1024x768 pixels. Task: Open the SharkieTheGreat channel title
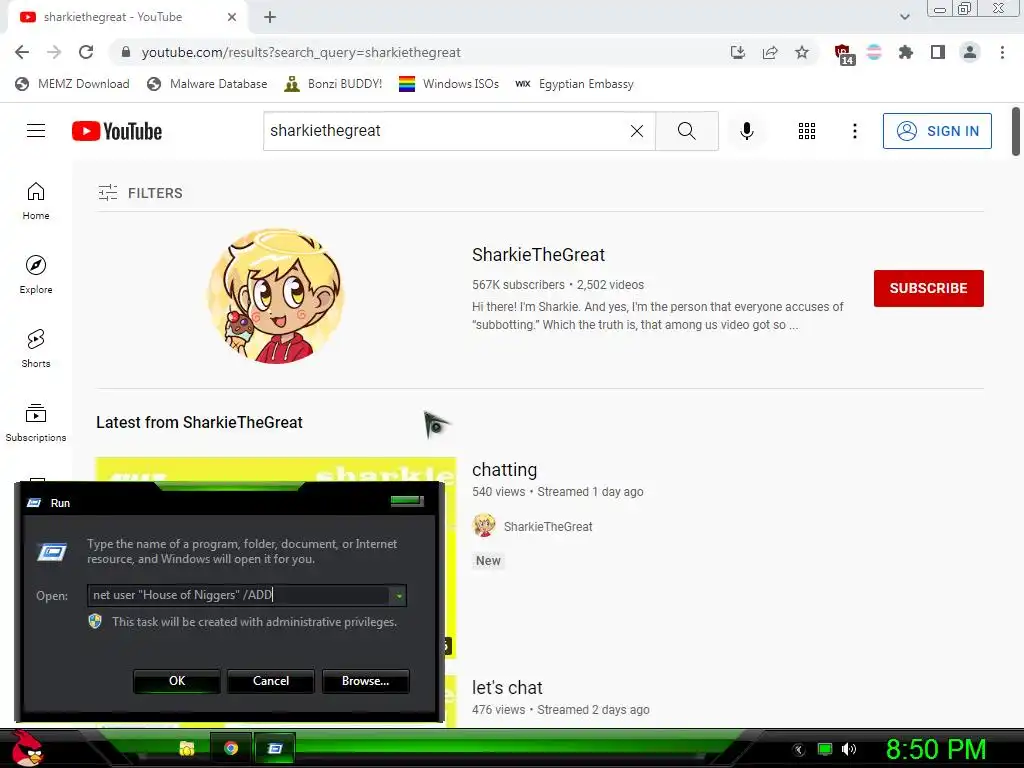[538, 255]
